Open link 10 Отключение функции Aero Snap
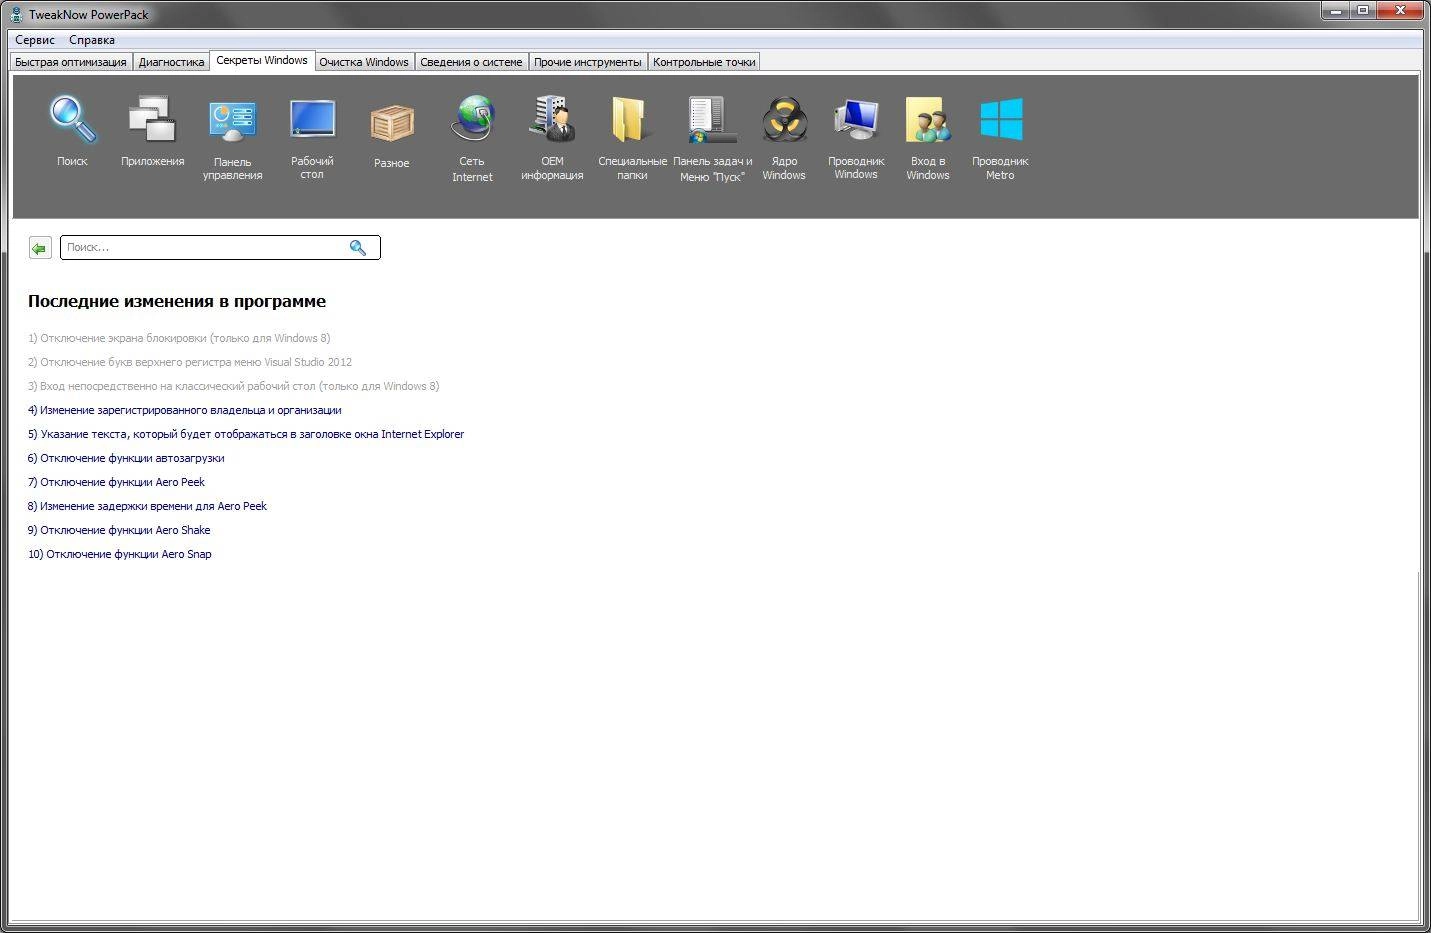Screen dimensions: 1431x933 pyautogui.click(x=120, y=554)
